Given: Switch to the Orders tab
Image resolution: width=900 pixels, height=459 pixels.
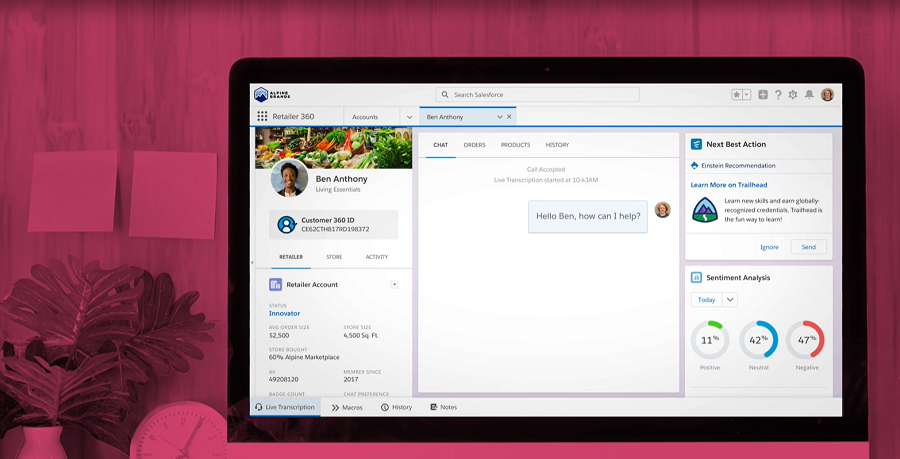Looking at the screenshot, I should (x=474, y=145).
